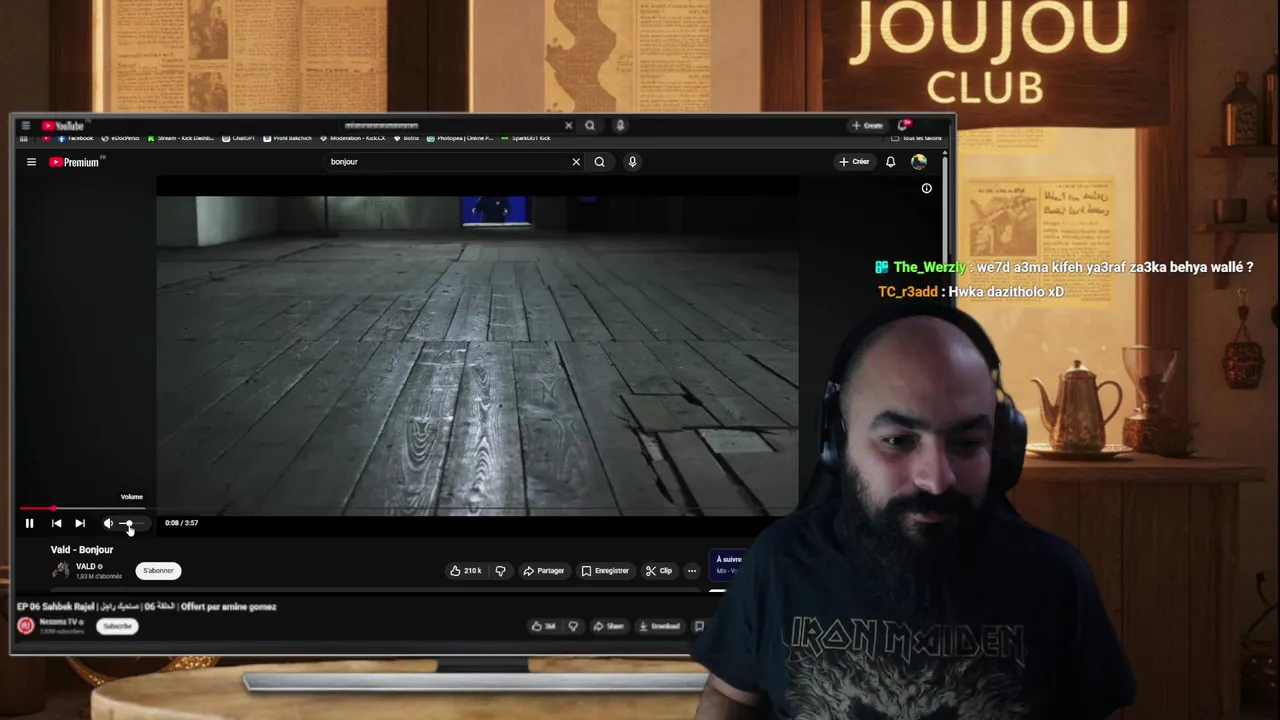Pause the Vald video playback

point(29,523)
